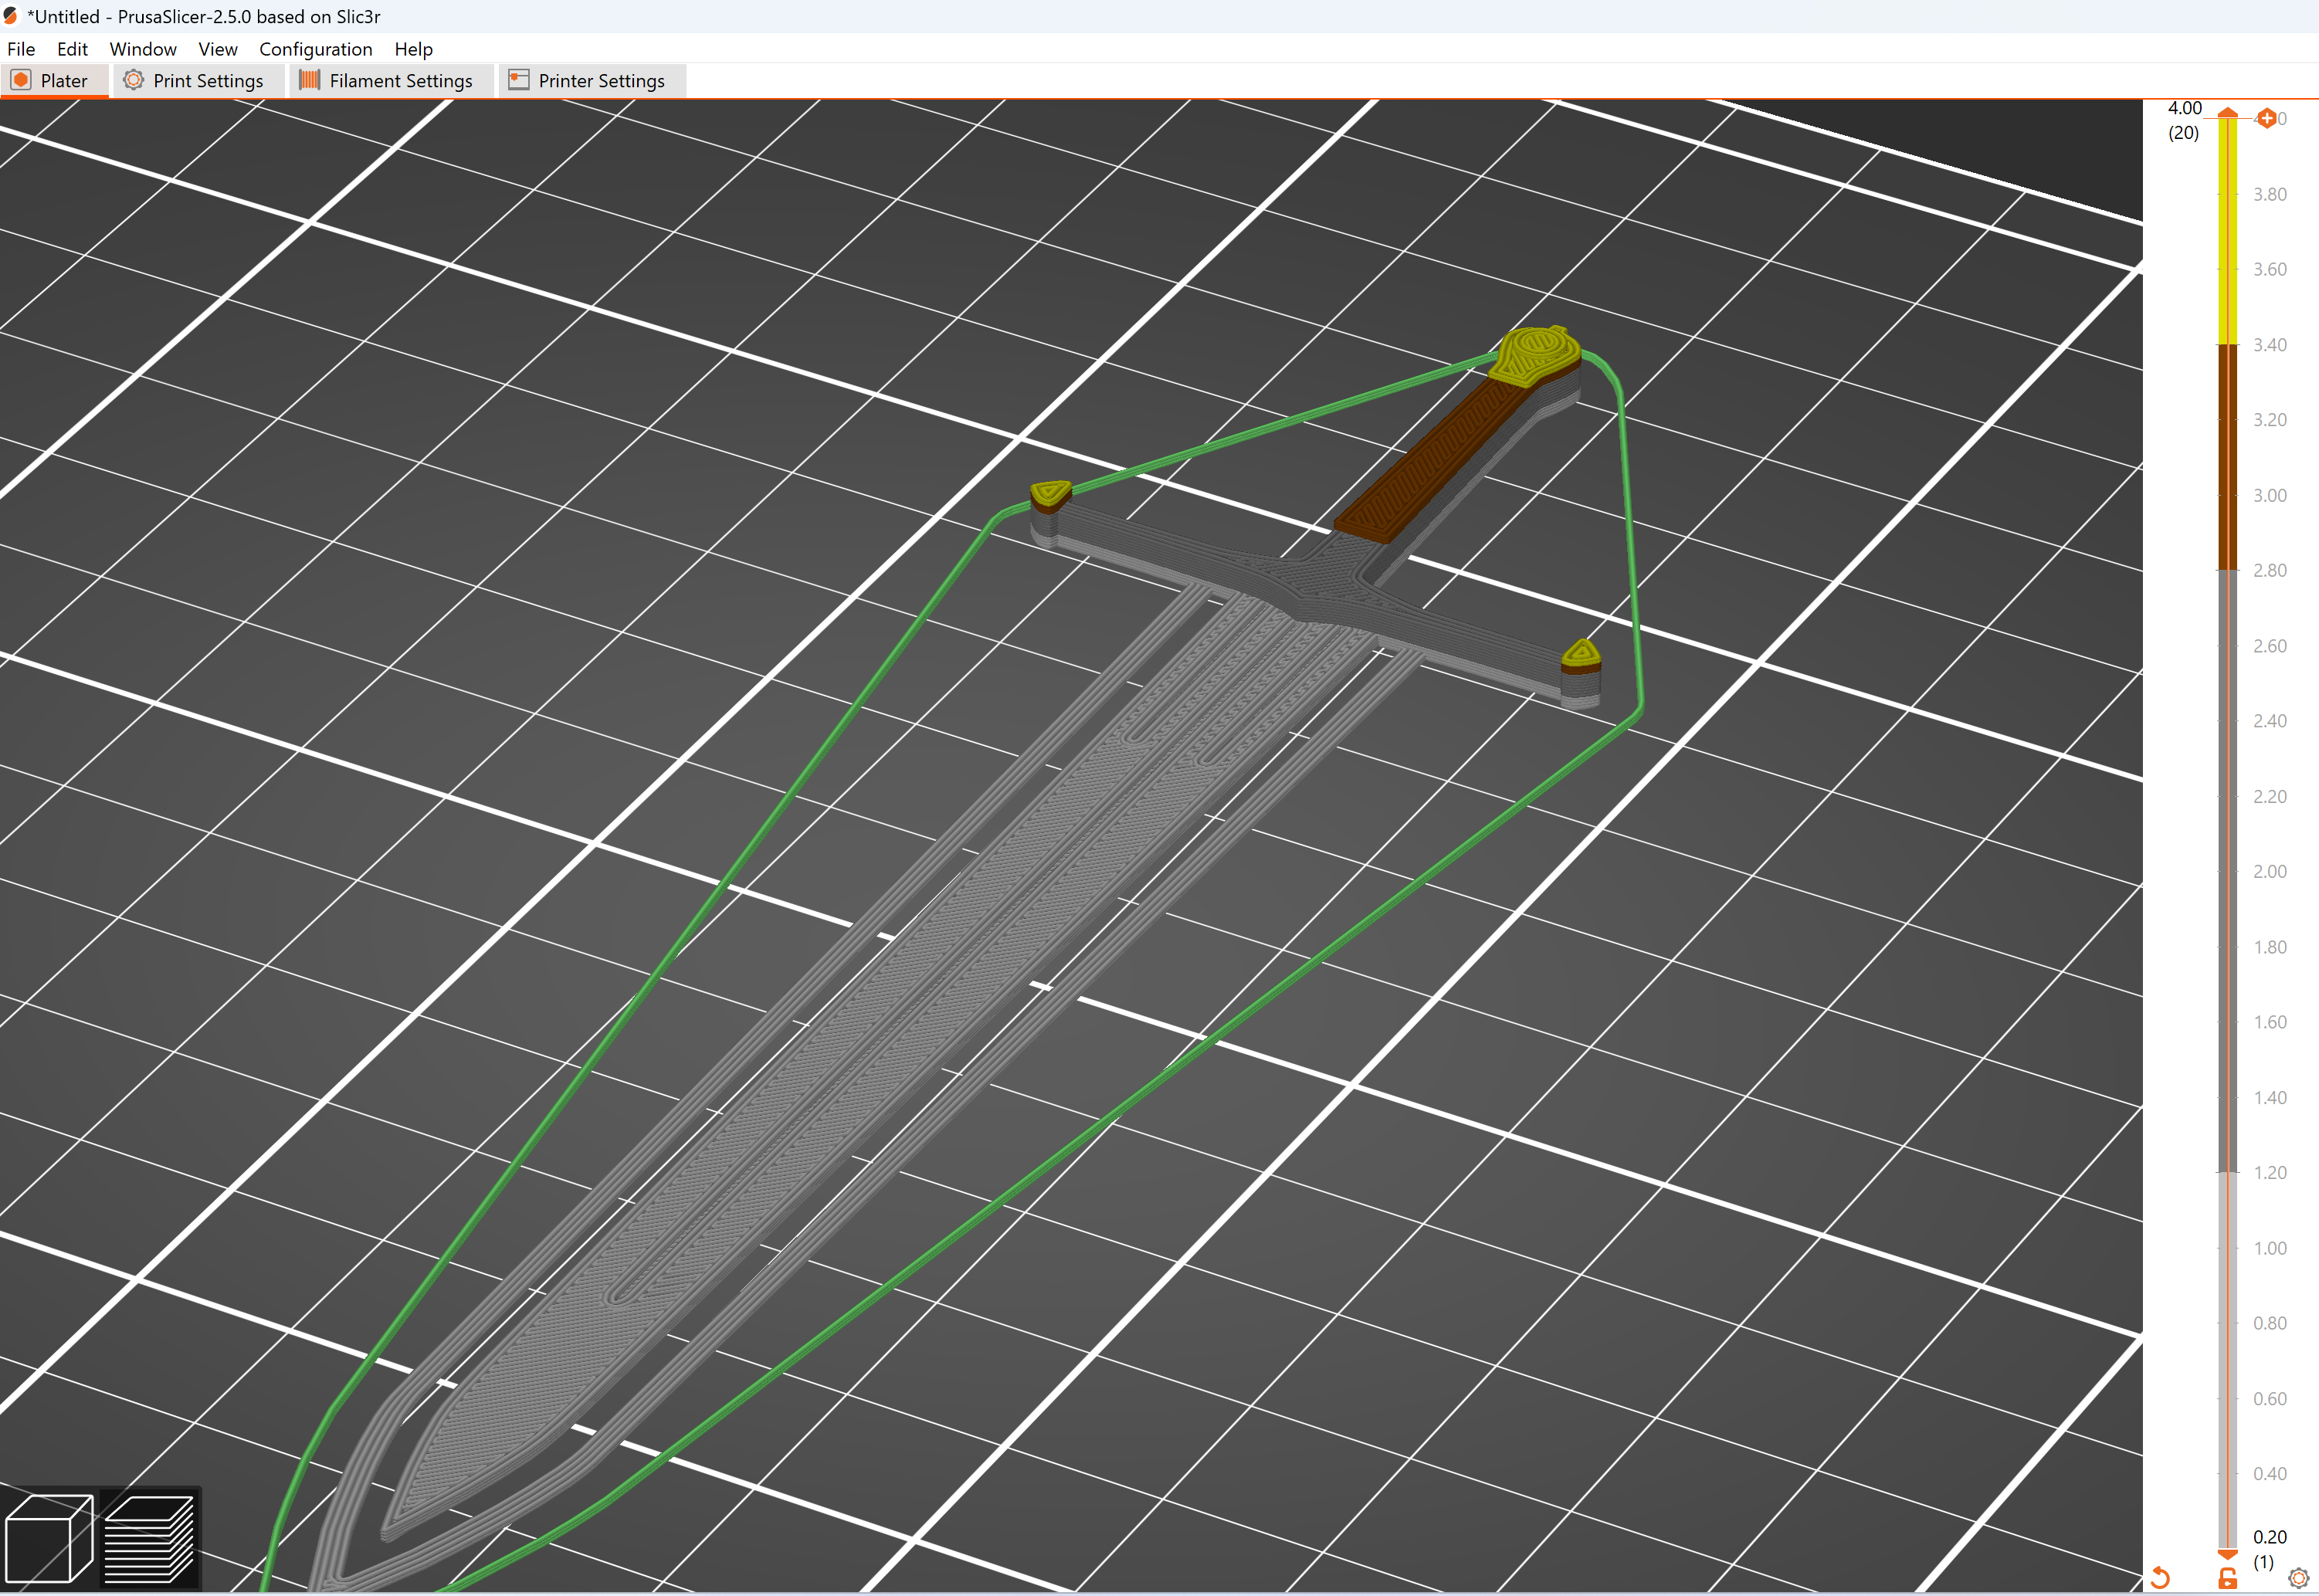Open the layer slider settings cog
The height and width of the screenshot is (1596, 2319).
click(x=2298, y=1578)
